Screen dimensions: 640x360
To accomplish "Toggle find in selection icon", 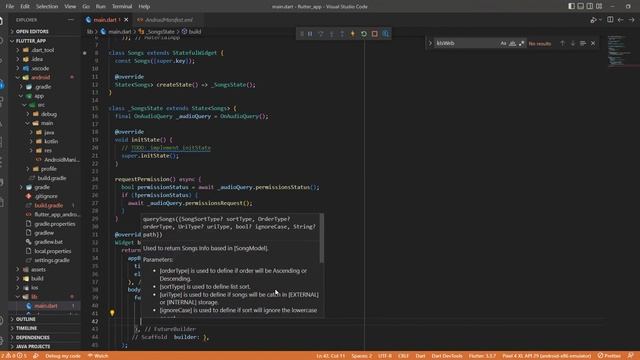I will (x=583, y=43).
